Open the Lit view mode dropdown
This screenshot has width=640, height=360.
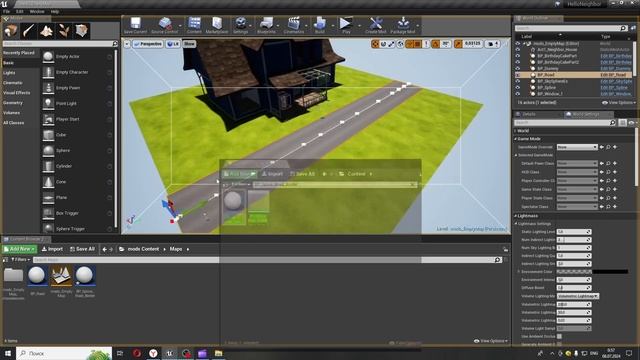(x=173, y=44)
